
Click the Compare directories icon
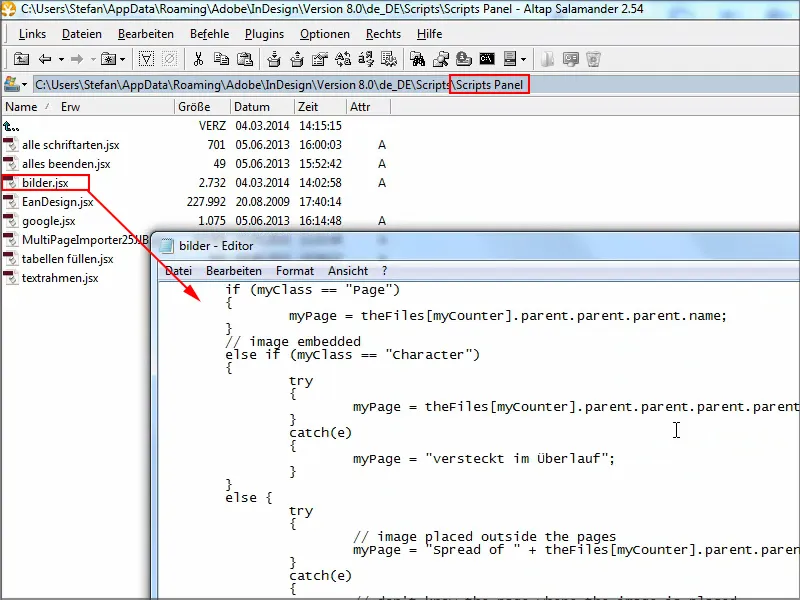pyautogui.click(x=343, y=59)
